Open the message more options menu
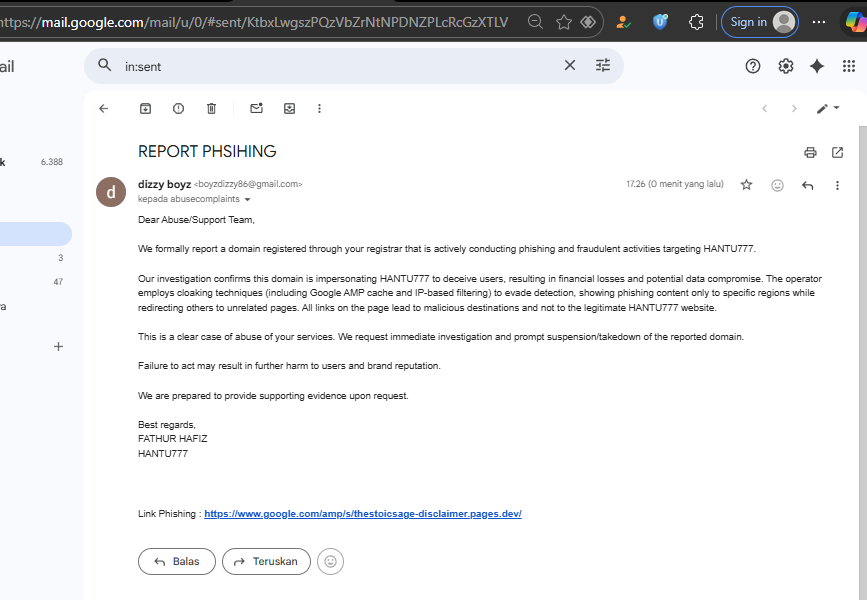This screenshot has height=600, width=867. pos(837,185)
